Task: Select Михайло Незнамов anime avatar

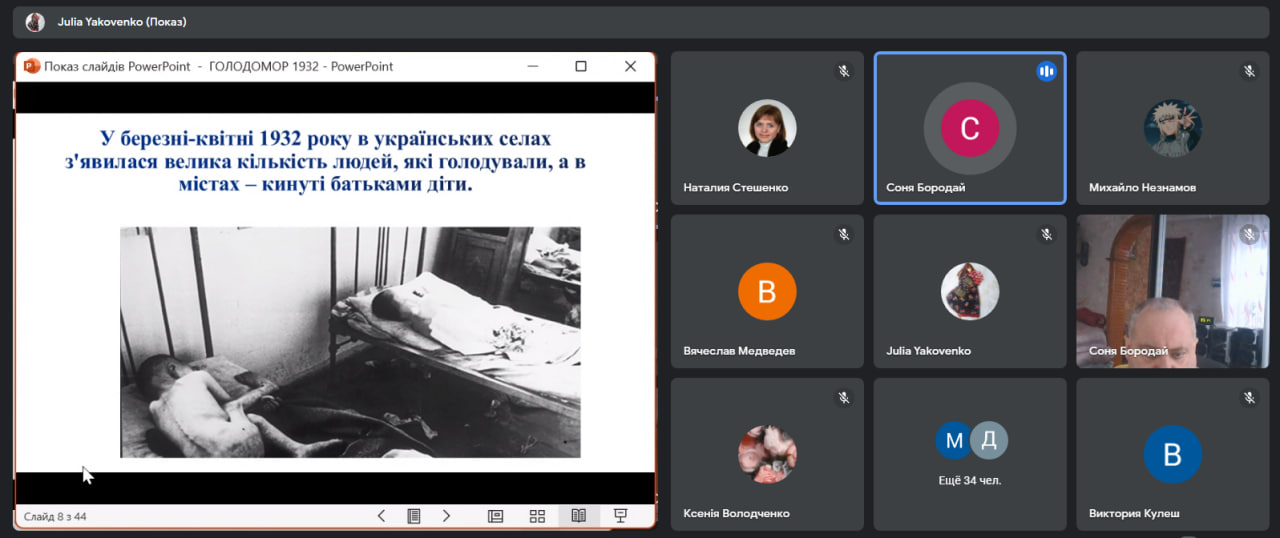Action: point(1172,128)
